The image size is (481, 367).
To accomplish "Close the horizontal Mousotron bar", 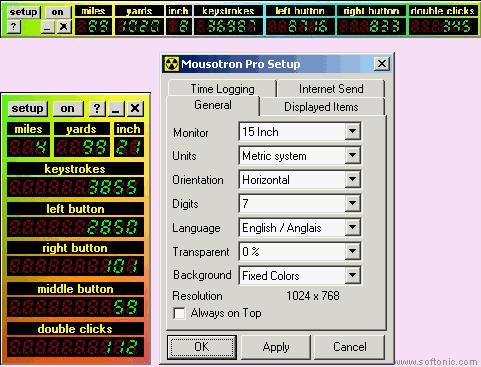I will (x=64, y=26).
